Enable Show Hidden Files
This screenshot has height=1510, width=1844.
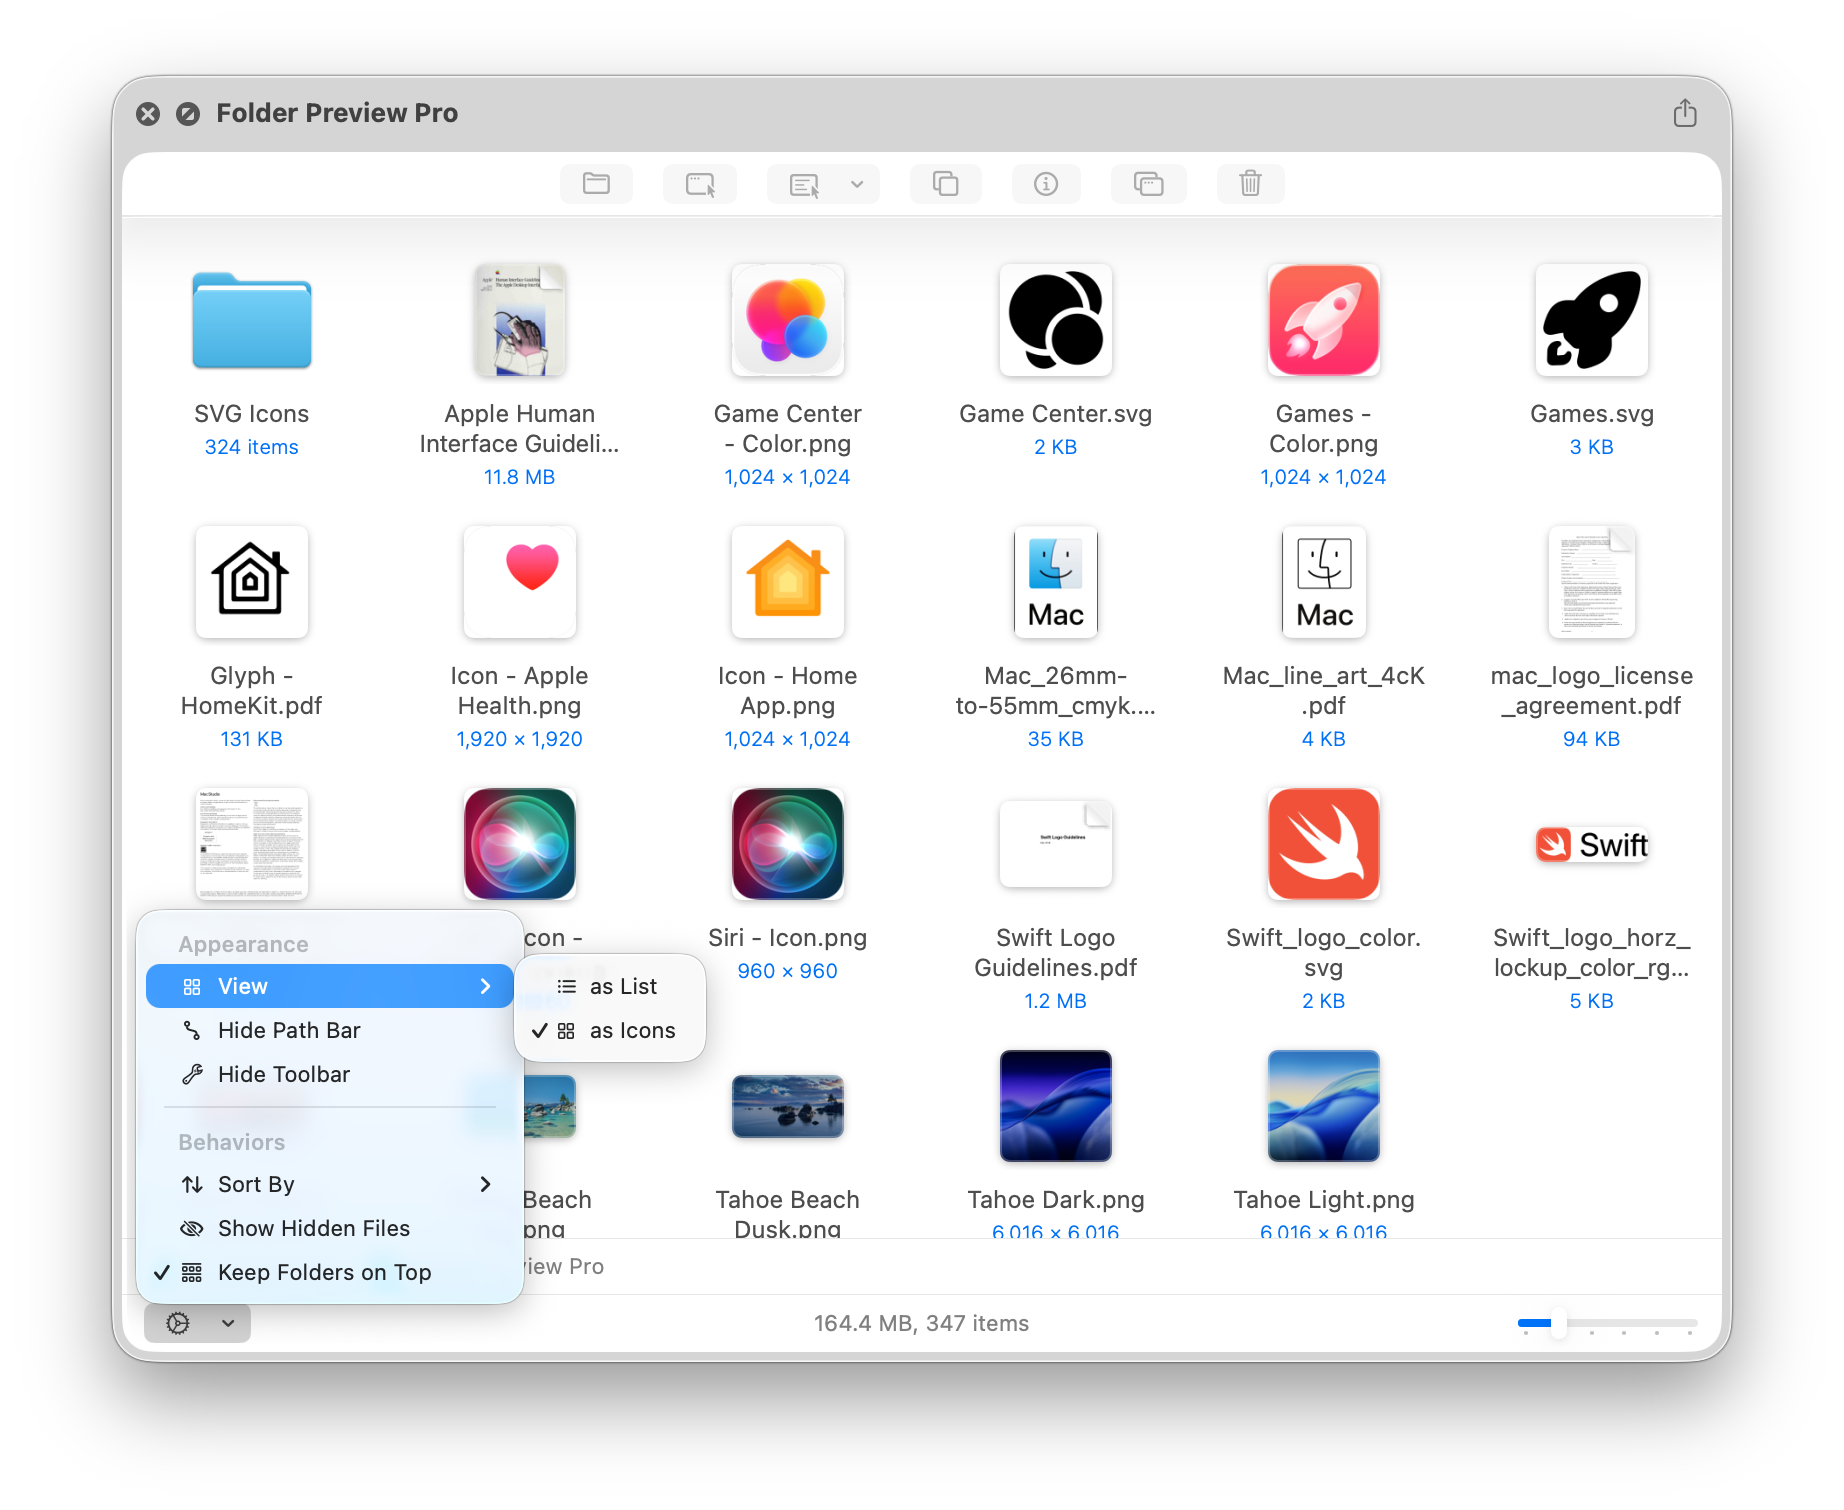coord(313,1228)
